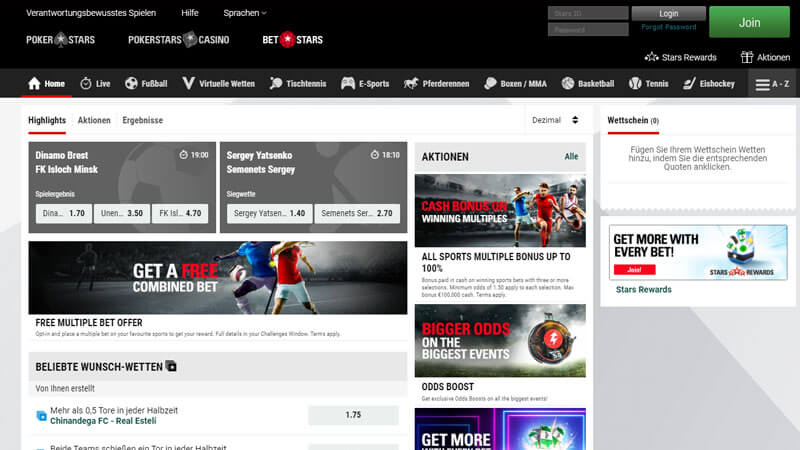800x450 pixels.
Task: Click the Aktionen gift box icon
Action: click(x=747, y=57)
